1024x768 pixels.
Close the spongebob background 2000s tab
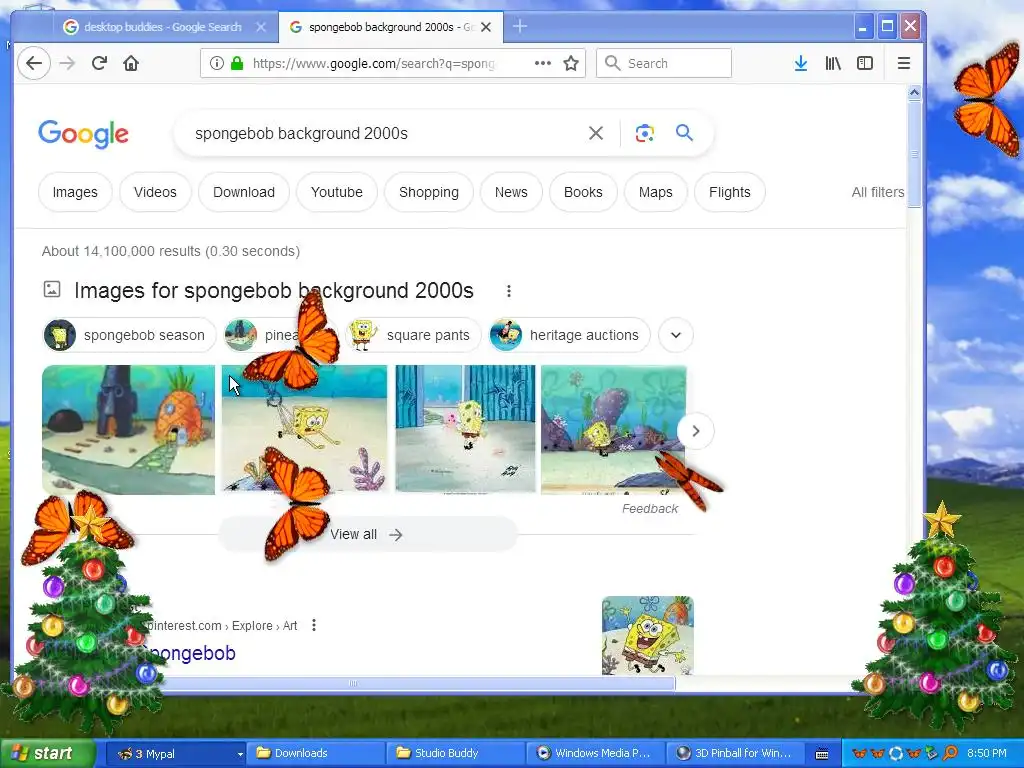tap(486, 27)
